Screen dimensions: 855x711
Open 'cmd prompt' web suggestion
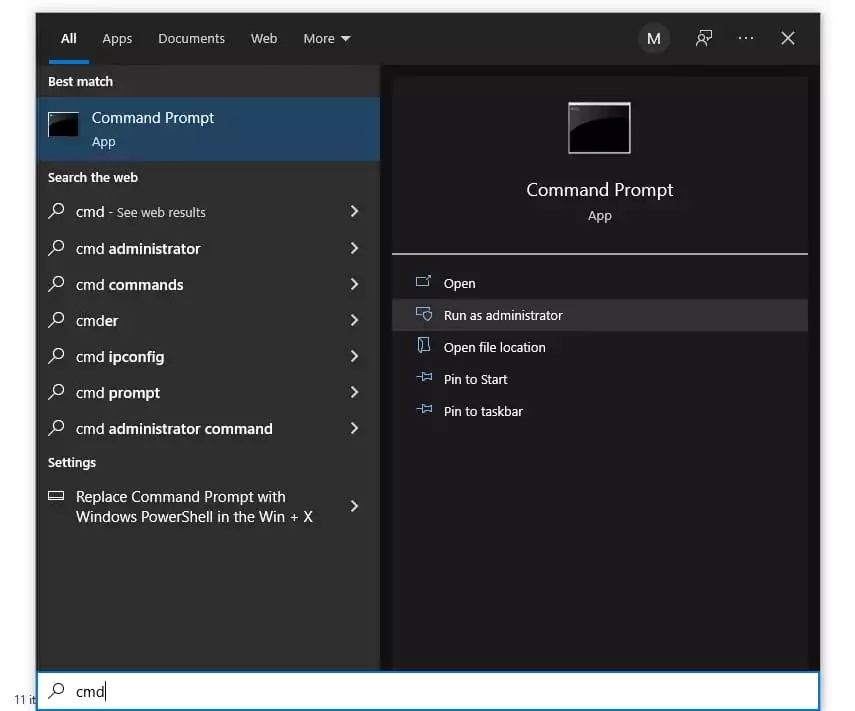tap(208, 393)
